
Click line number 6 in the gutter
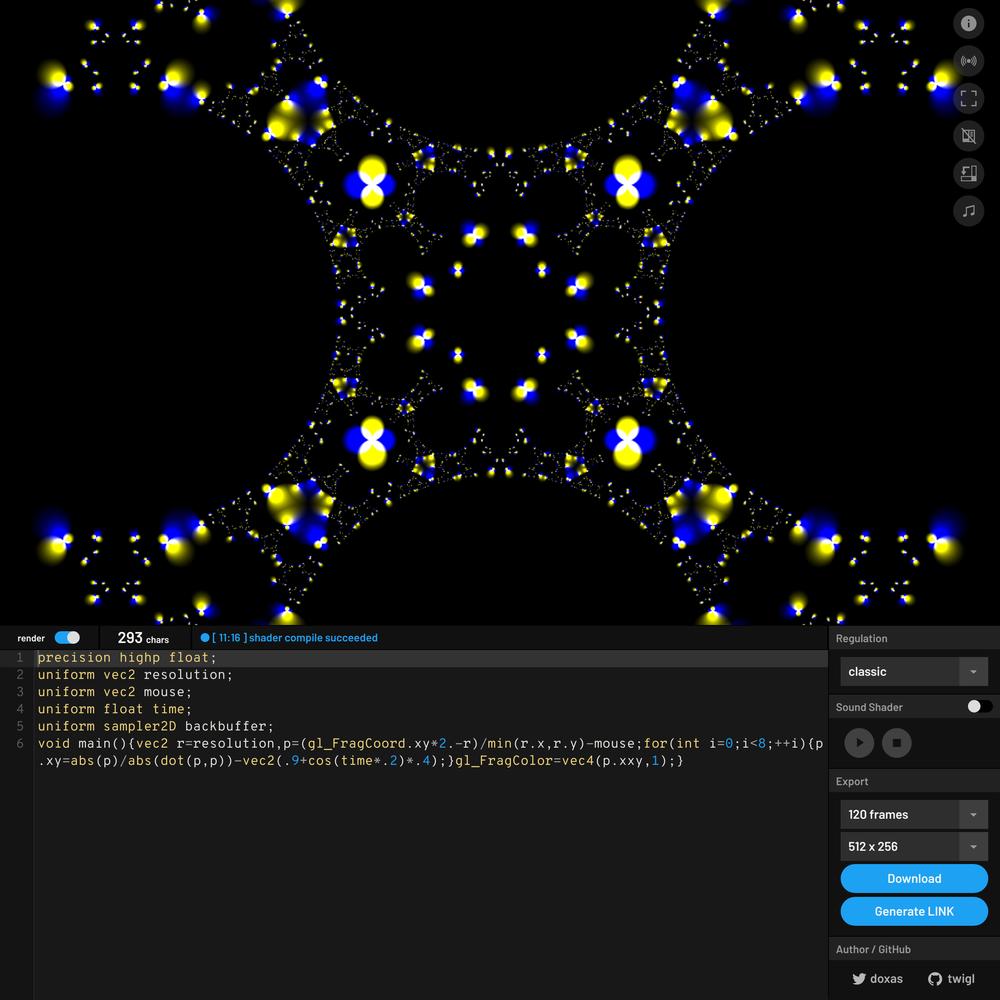pyautogui.click(x=20, y=744)
